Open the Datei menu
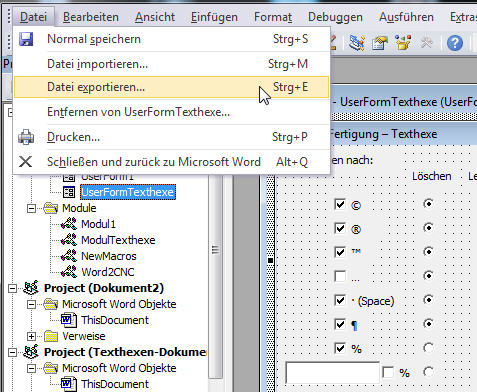 click(33, 17)
